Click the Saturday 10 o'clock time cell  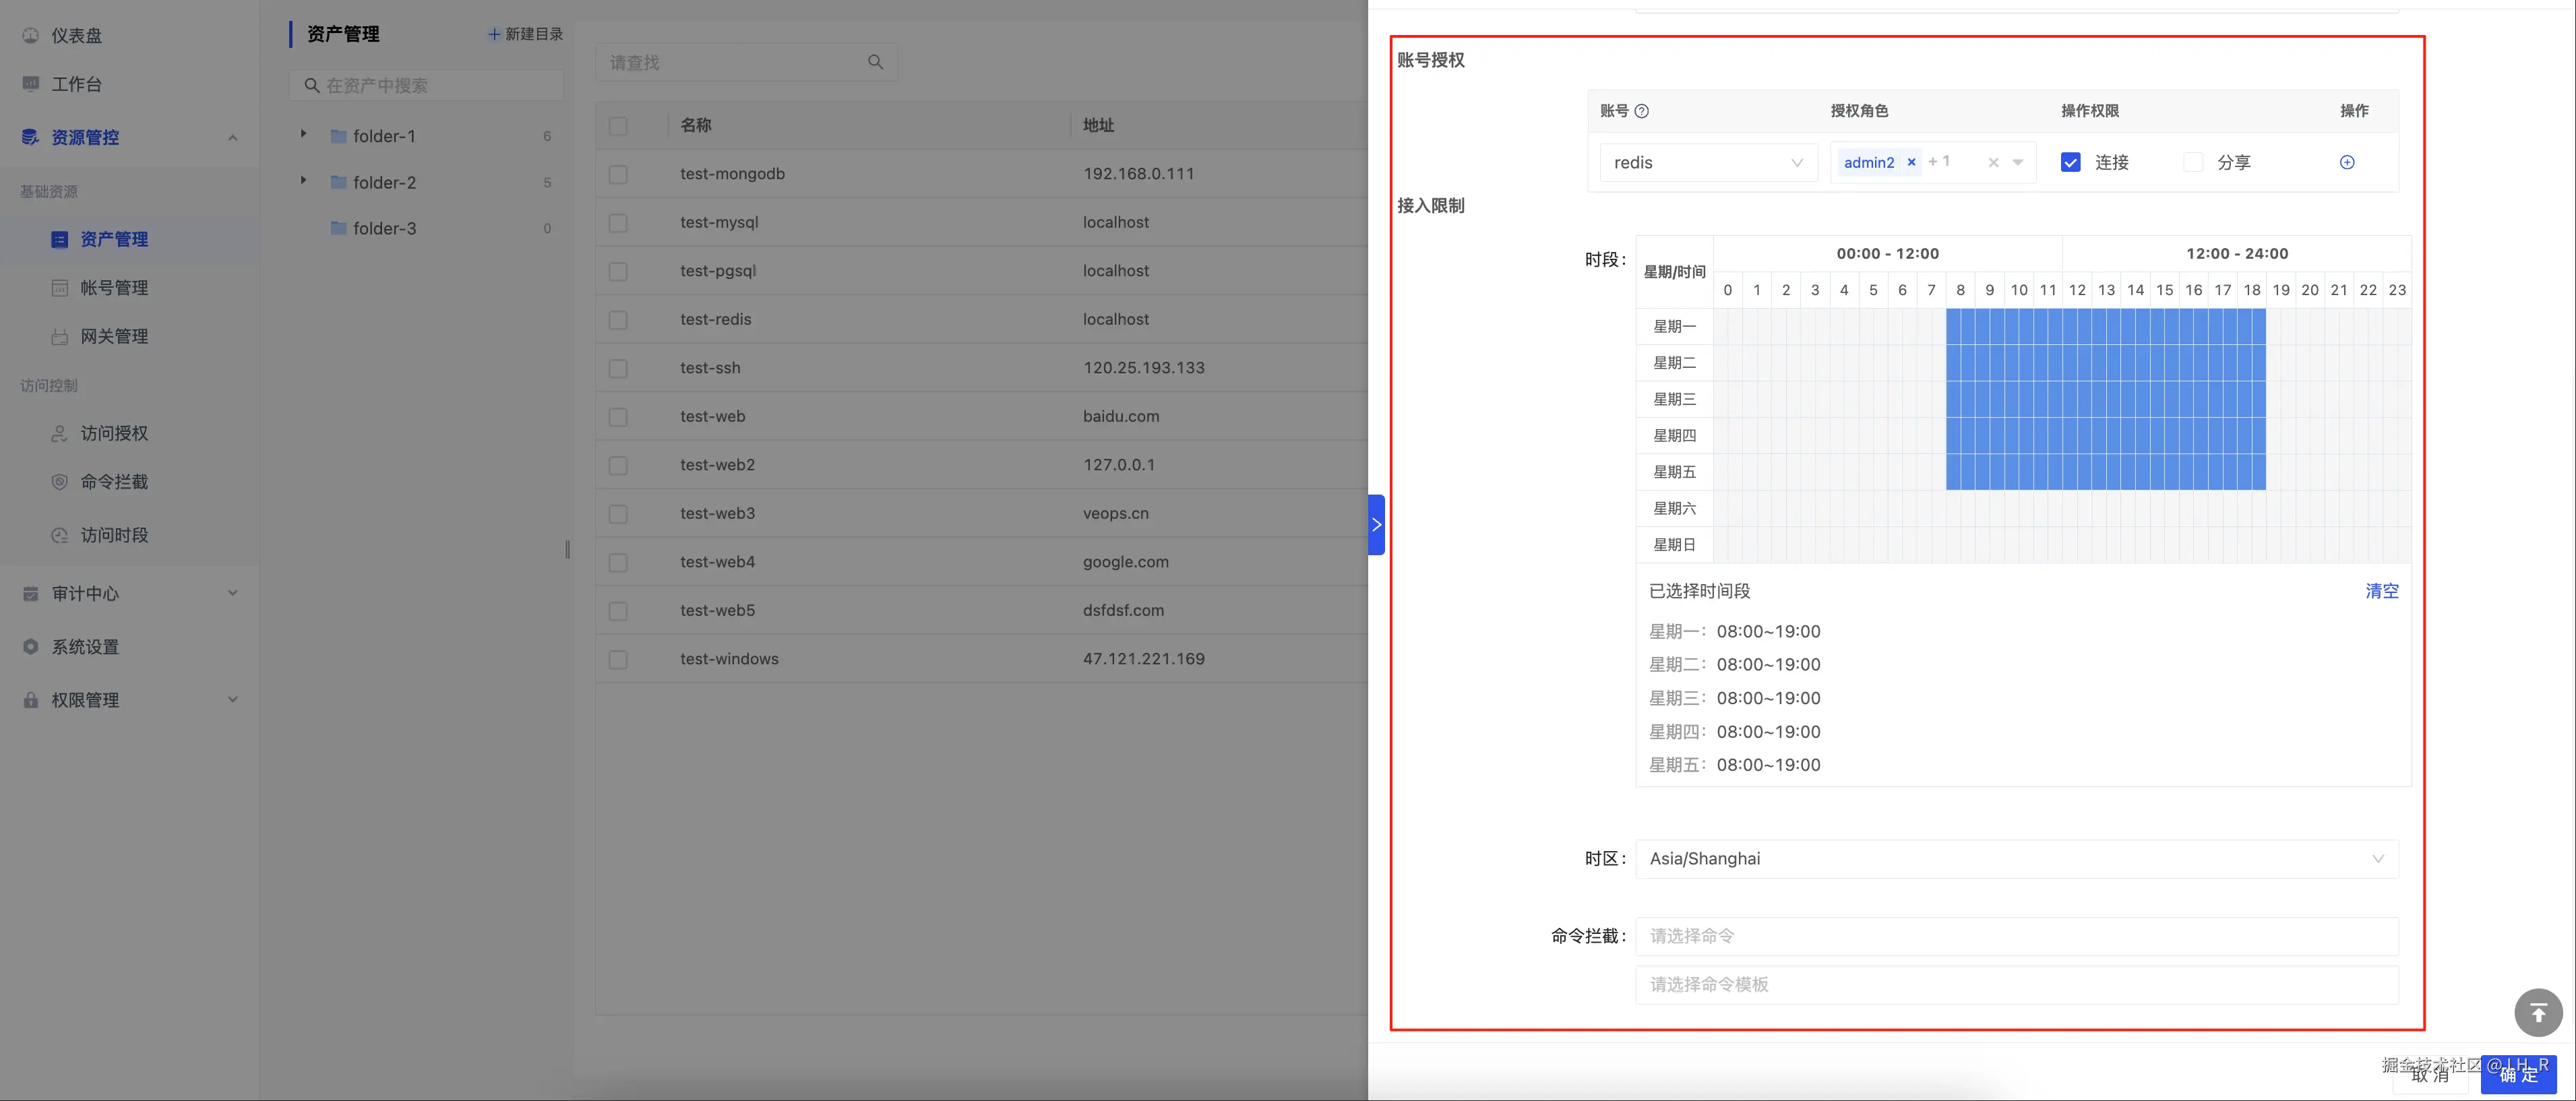pos(2018,508)
